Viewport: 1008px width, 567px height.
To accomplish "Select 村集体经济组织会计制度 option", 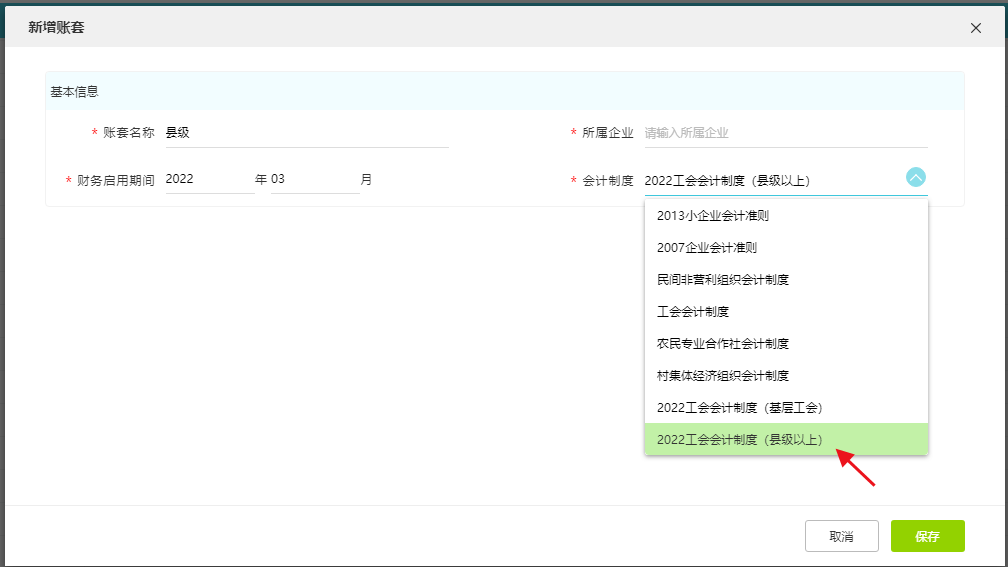I will pos(786,375).
